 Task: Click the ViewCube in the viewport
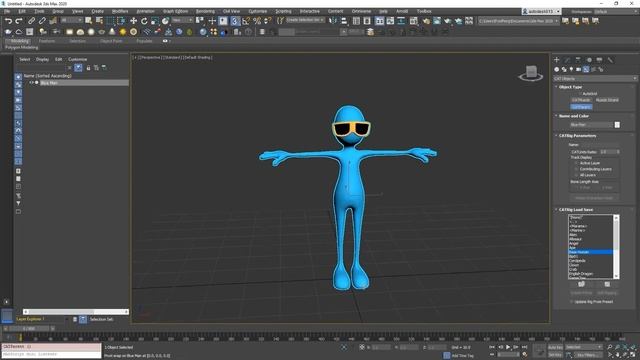click(531, 73)
